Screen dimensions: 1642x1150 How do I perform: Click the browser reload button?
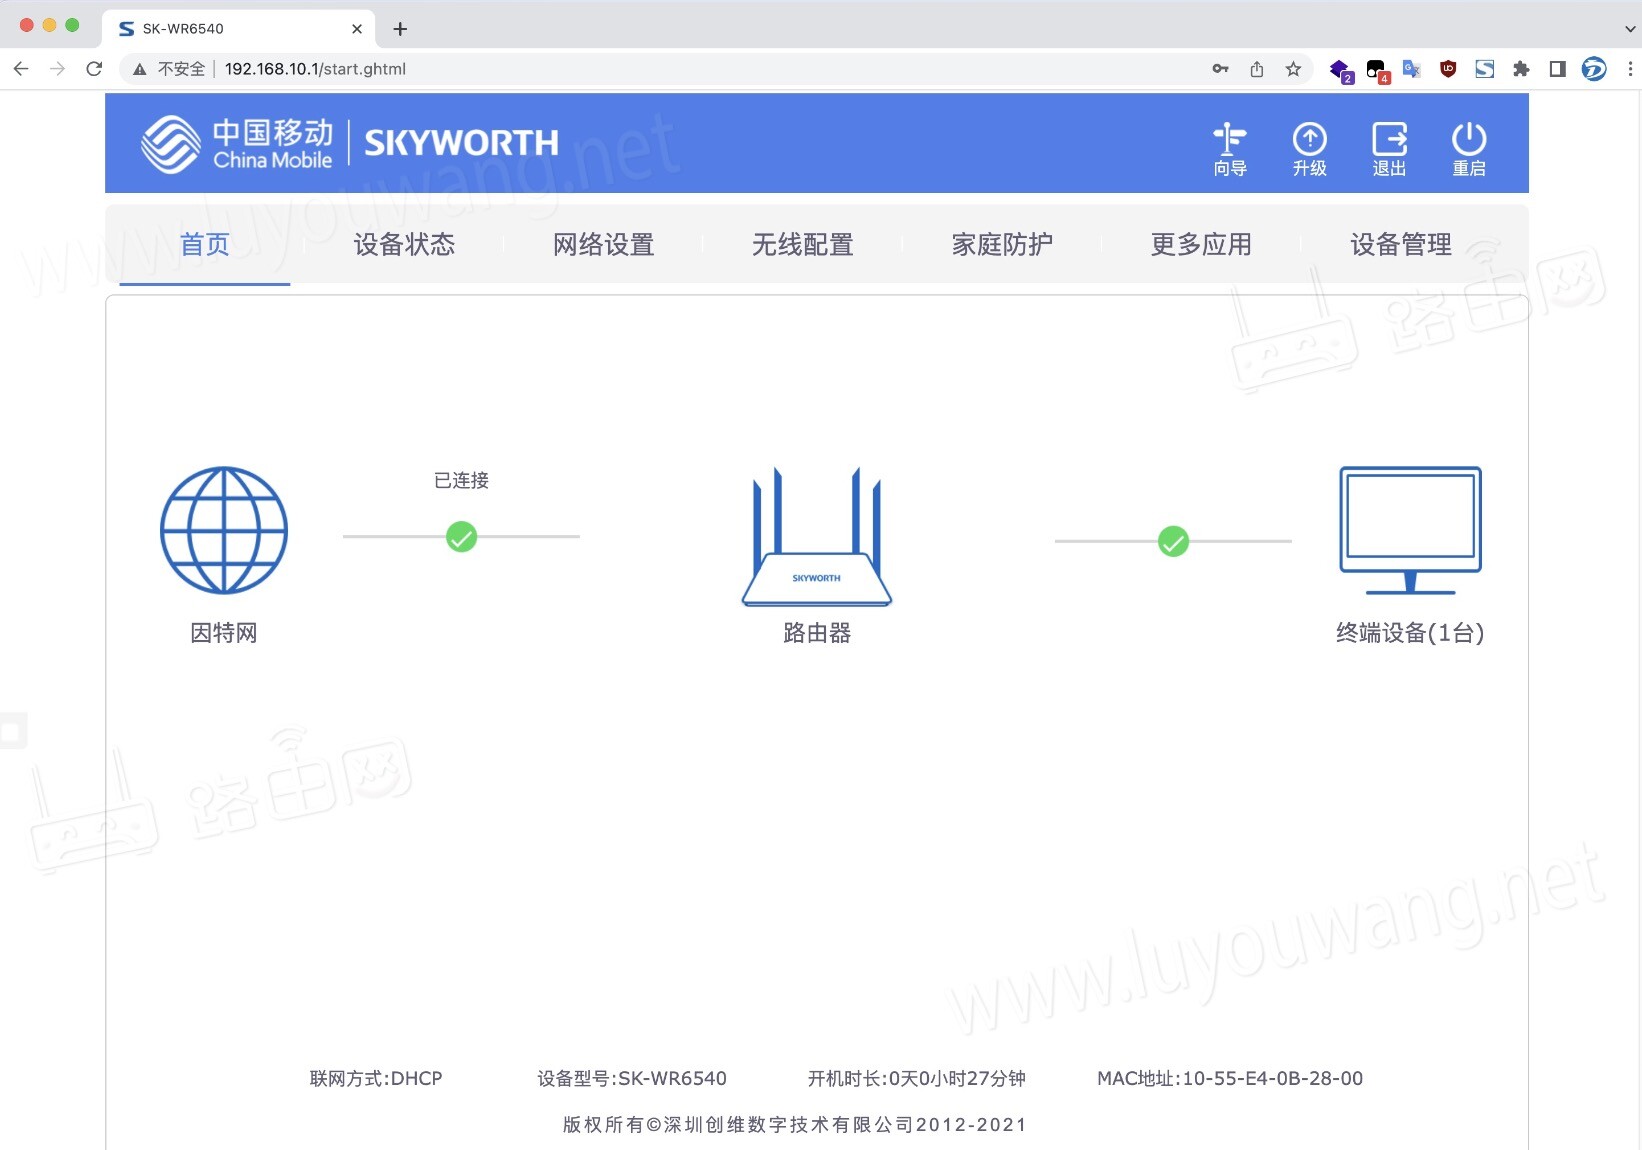(94, 69)
